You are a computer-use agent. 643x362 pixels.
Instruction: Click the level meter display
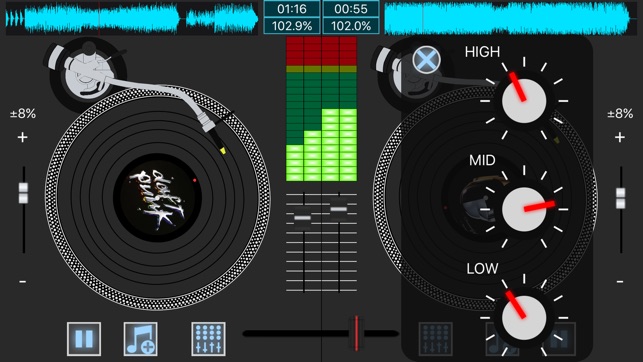(322, 109)
